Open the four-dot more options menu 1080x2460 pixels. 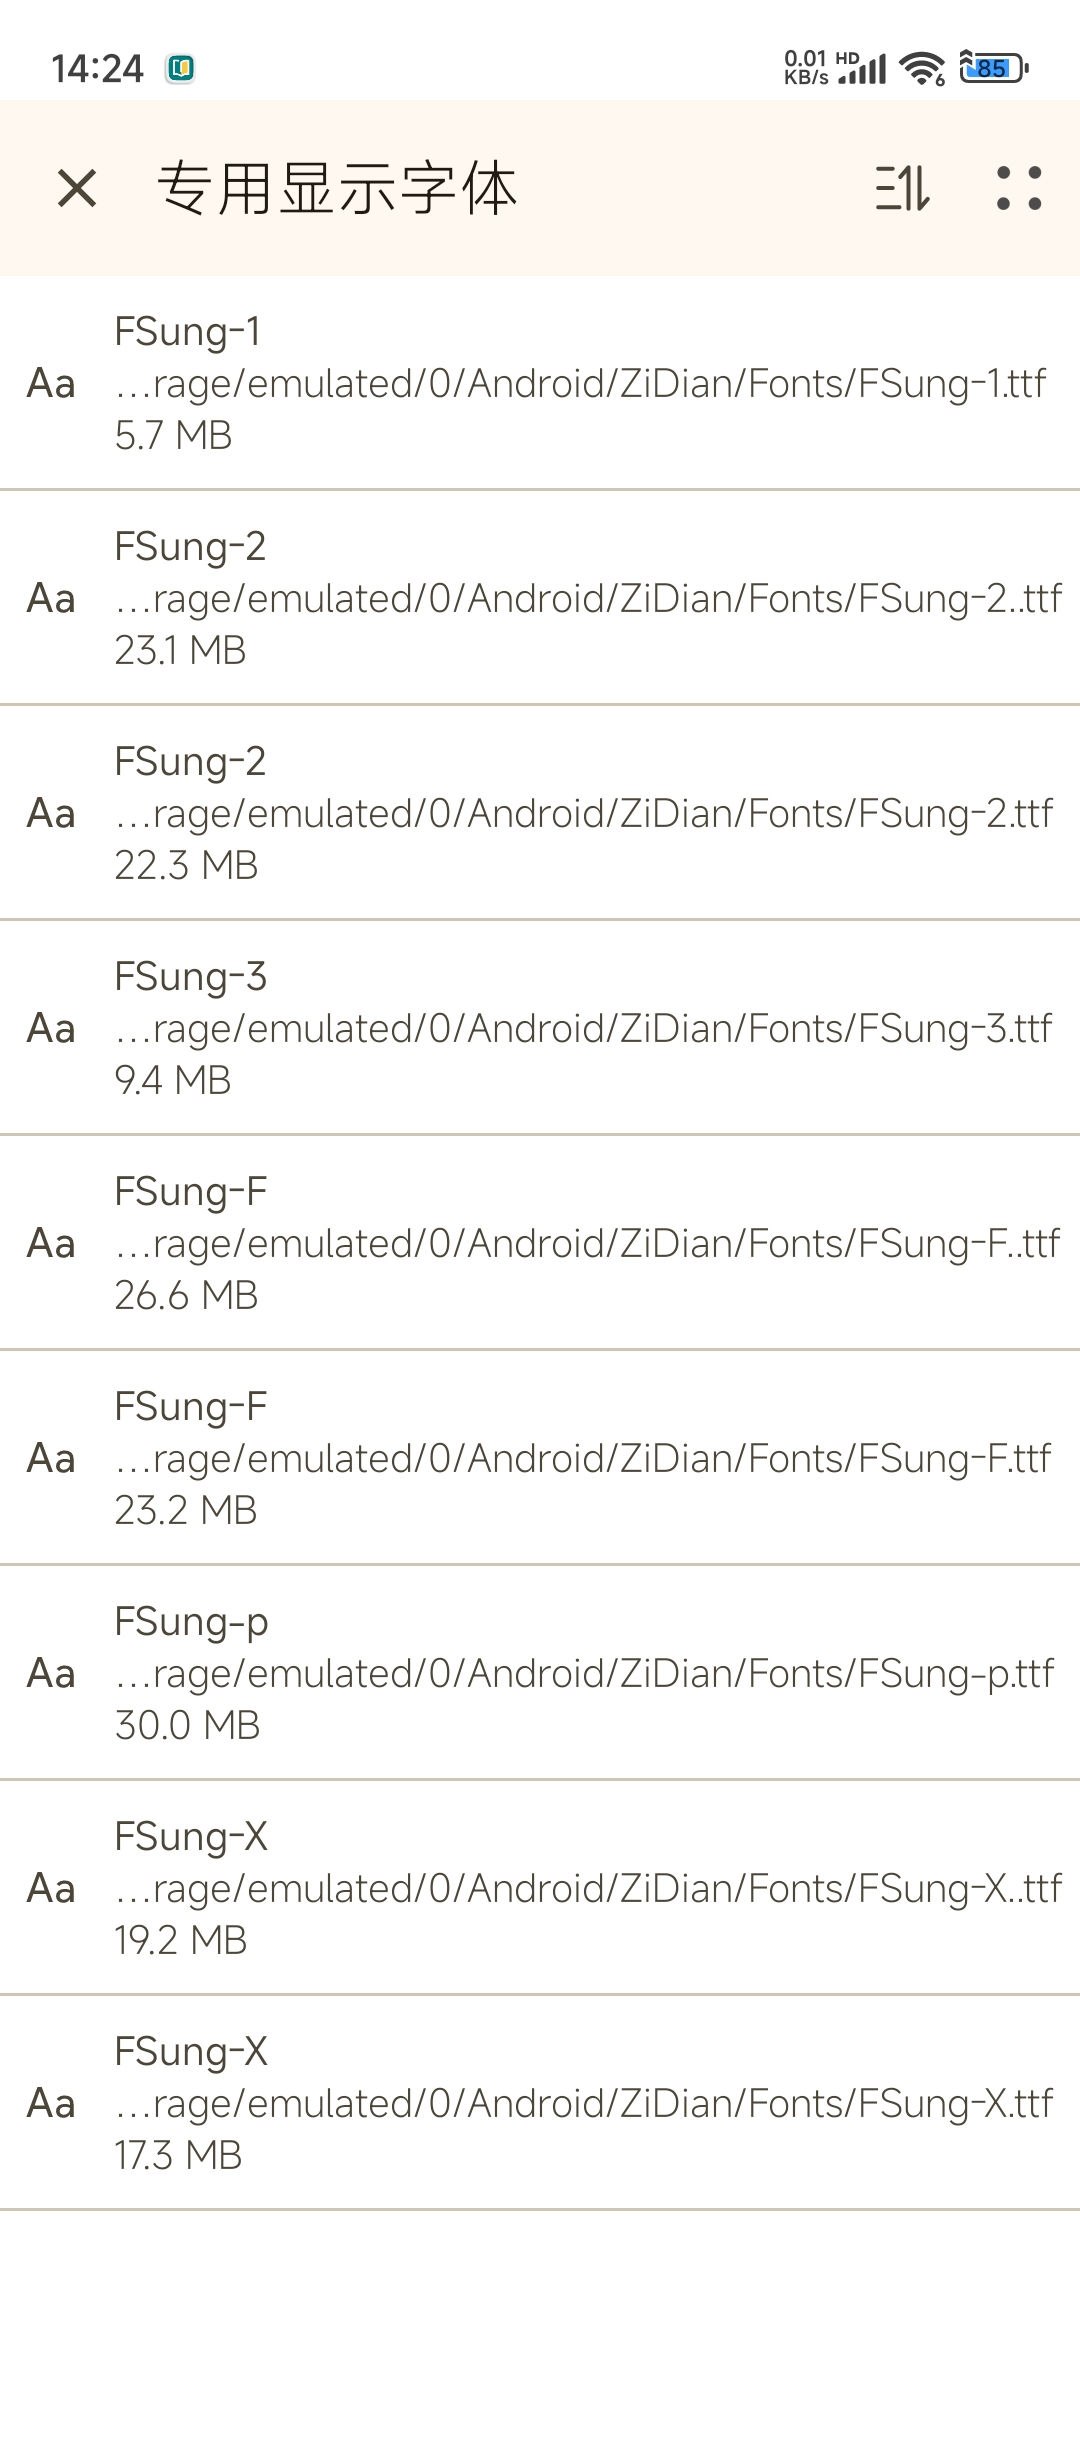tap(1018, 188)
